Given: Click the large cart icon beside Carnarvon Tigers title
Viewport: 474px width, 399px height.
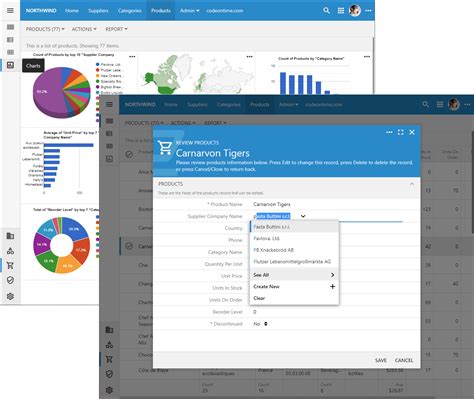Looking at the screenshot, I should [165, 148].
